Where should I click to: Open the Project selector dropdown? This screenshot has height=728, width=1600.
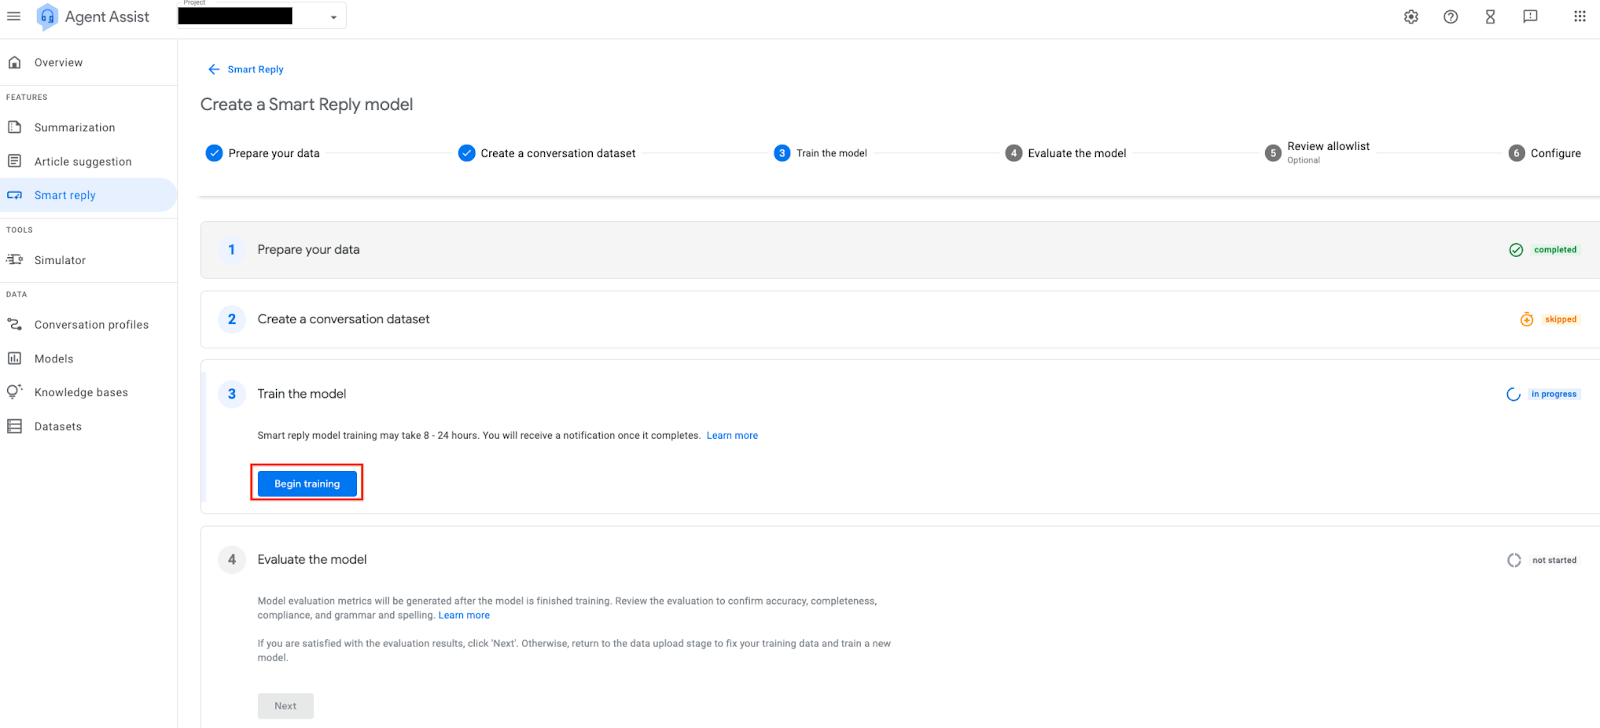pos(262,16)
